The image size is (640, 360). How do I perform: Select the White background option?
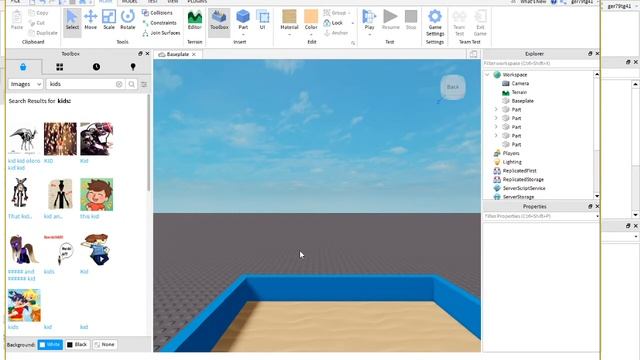[50, 344]
